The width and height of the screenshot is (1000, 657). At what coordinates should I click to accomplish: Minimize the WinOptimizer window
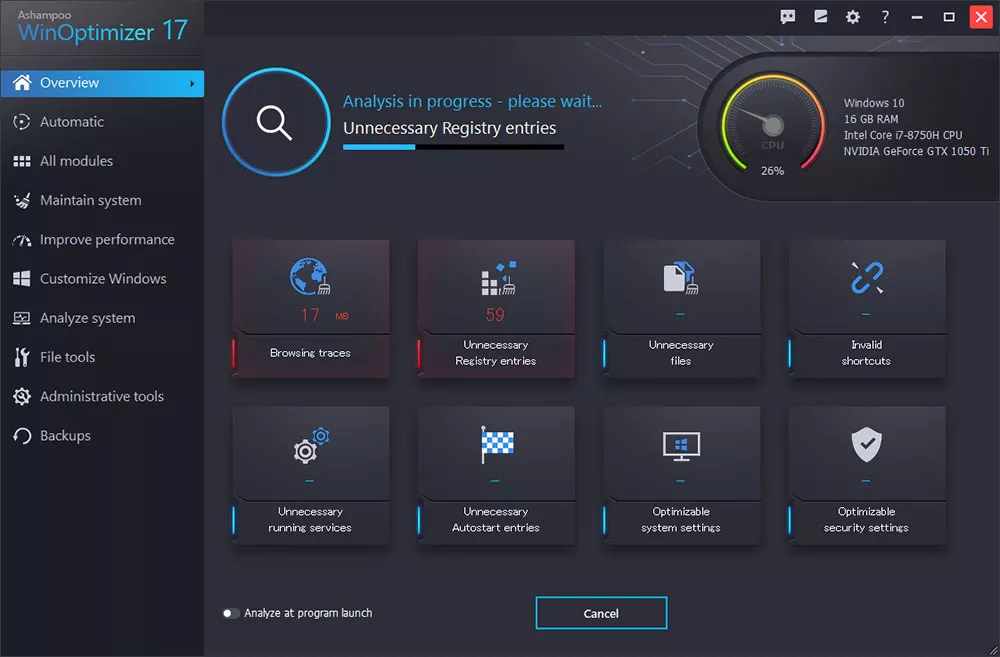(917, 17)
